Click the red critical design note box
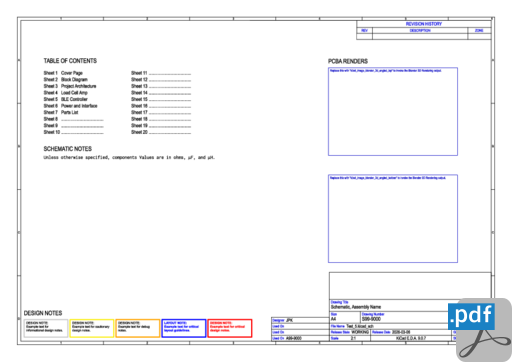Image resolution: width=512 pixels, height=362 pixels. point(230,328)
